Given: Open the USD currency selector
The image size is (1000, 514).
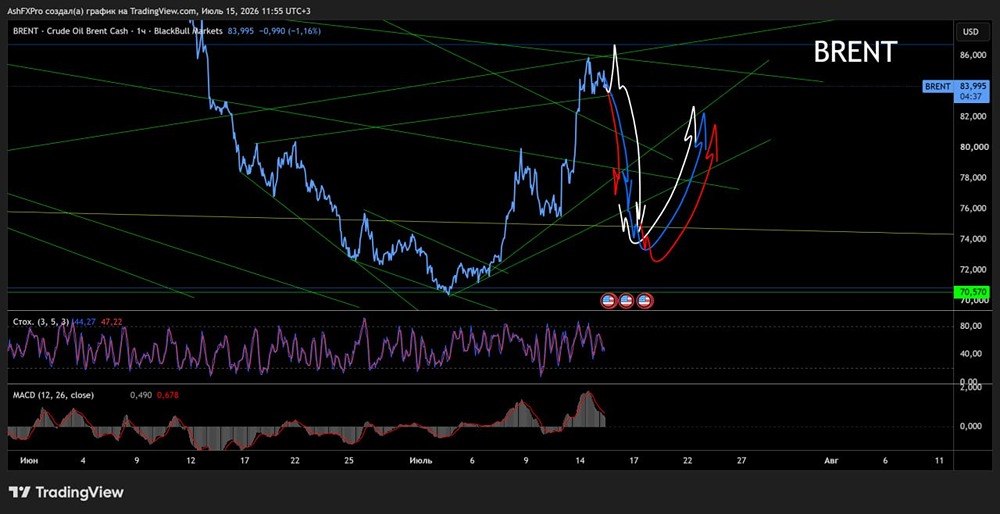Looking at the screenshot, I should click(971, 31).
